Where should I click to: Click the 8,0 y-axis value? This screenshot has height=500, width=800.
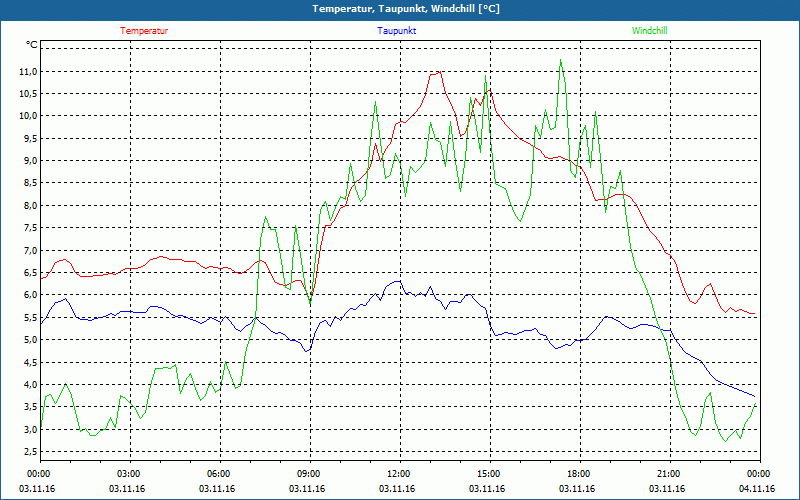(x=29, y=206)
